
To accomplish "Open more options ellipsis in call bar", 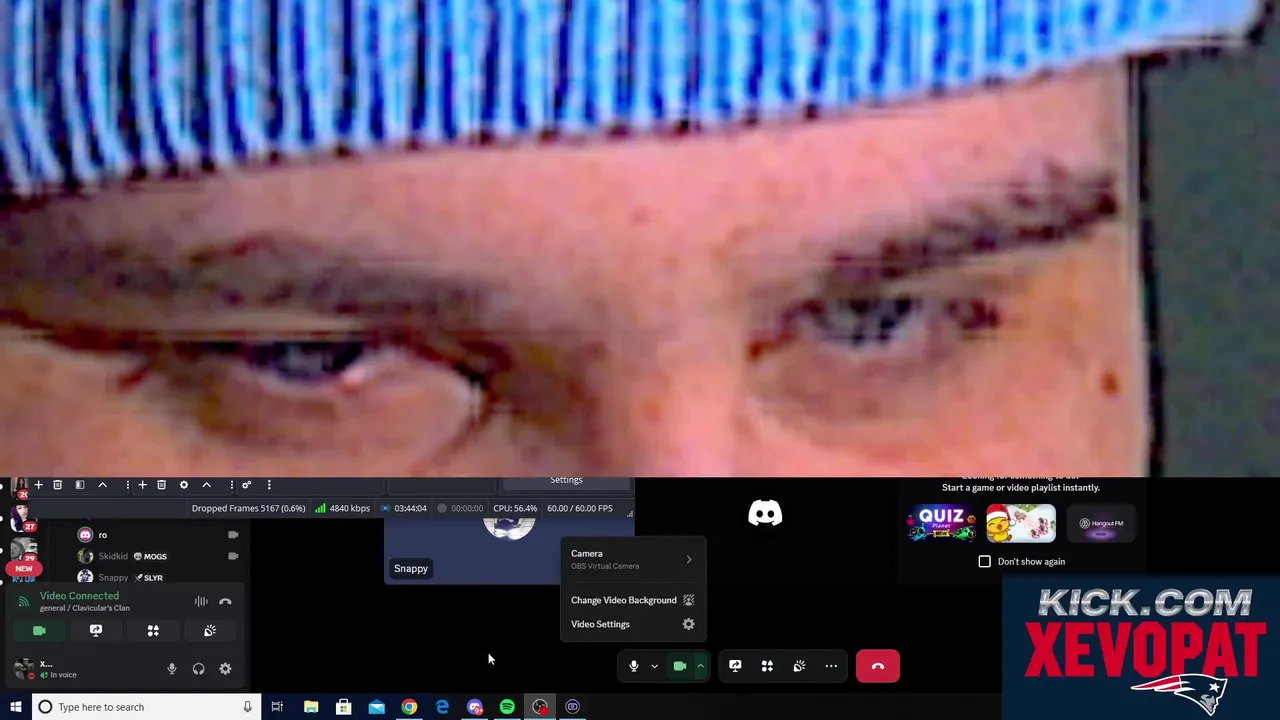I will (831, 666).
